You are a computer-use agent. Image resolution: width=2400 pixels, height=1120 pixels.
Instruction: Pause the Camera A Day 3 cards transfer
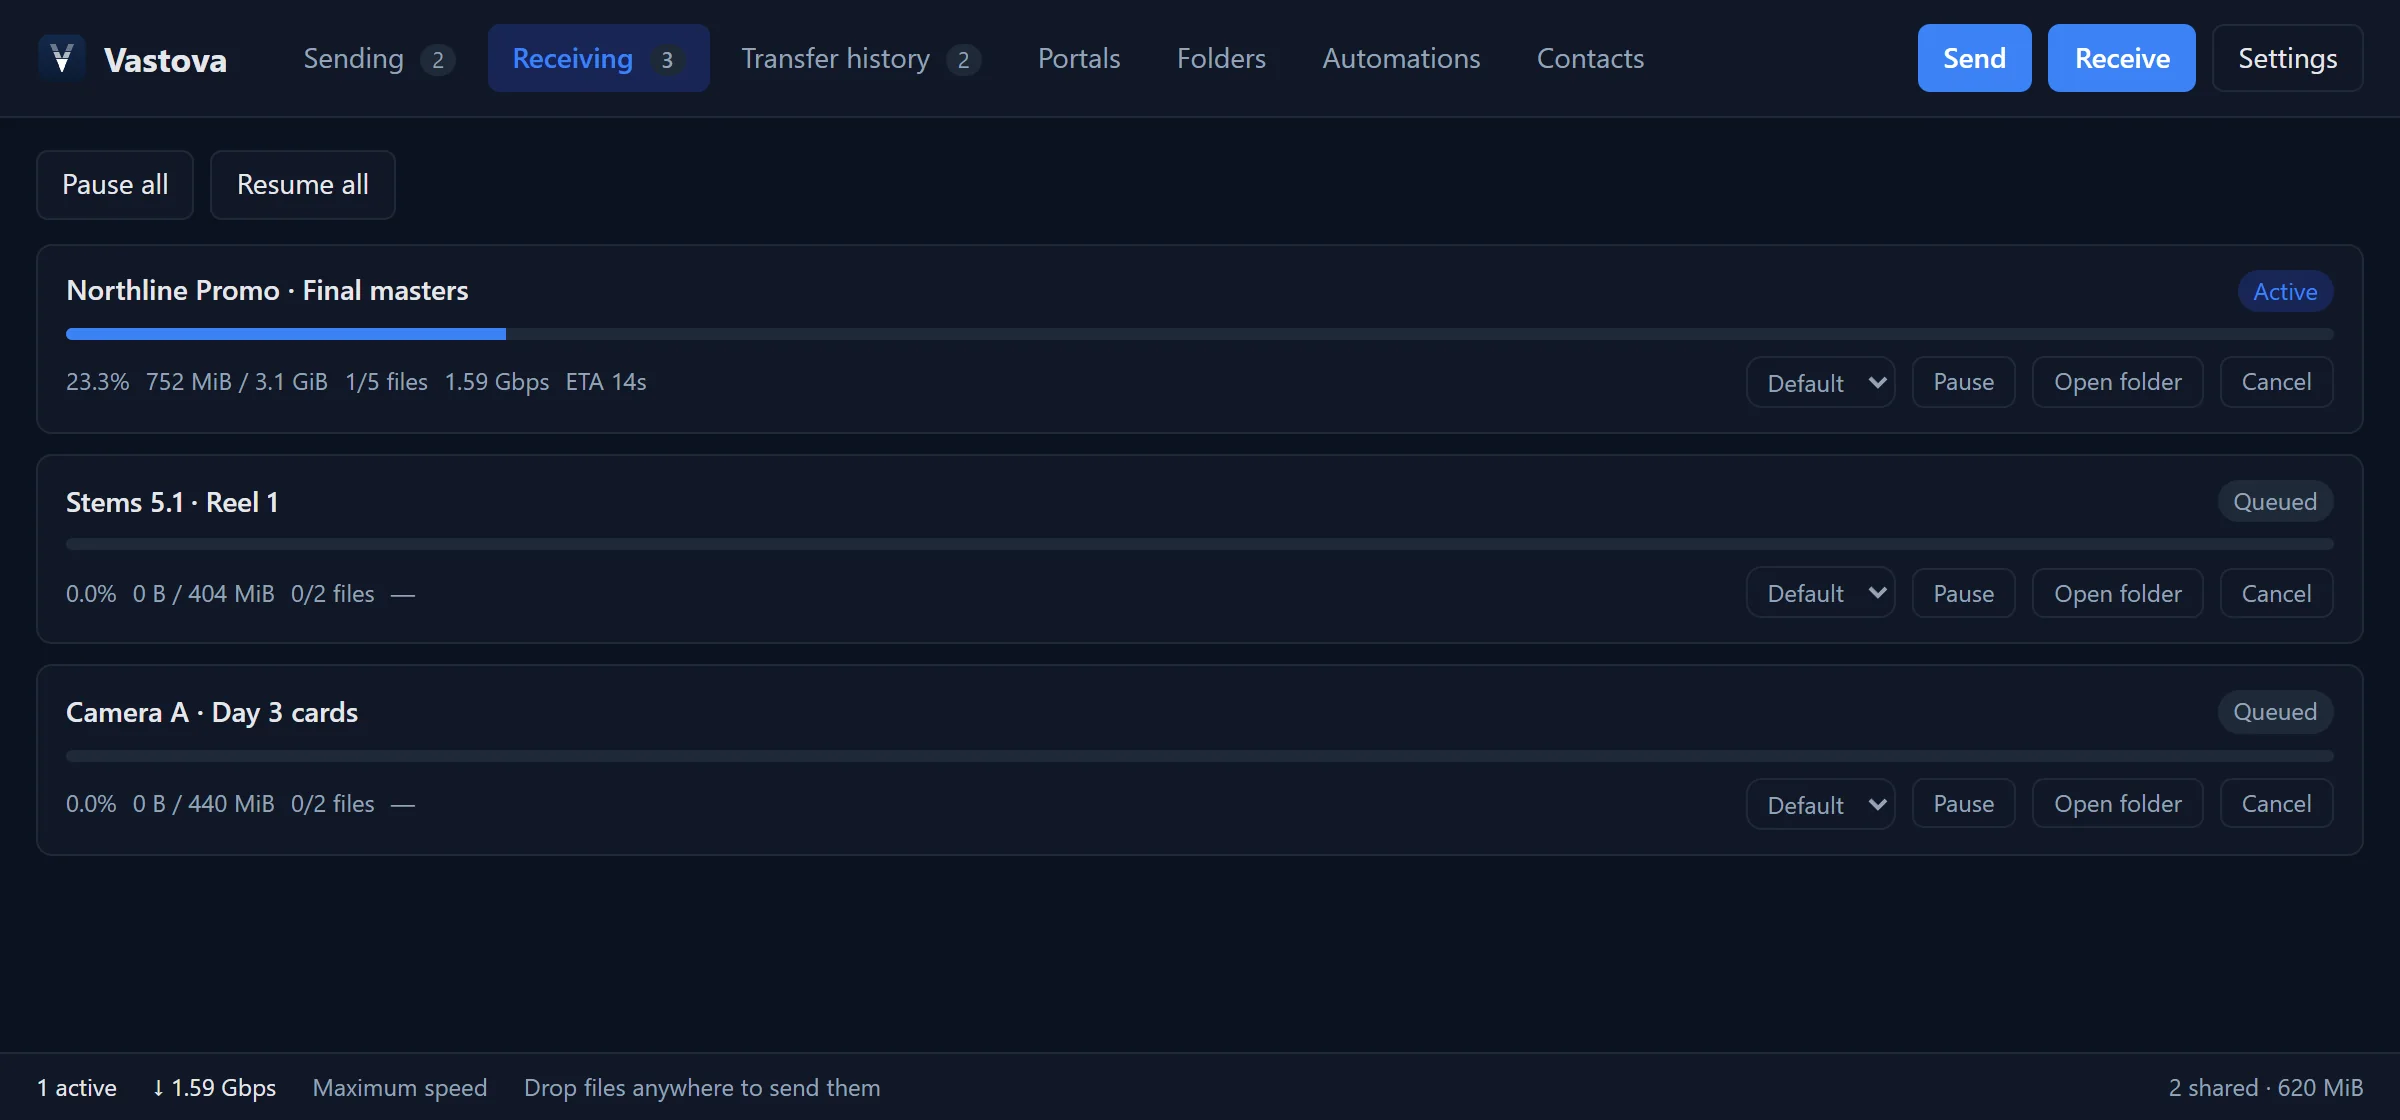(1963, 804)
